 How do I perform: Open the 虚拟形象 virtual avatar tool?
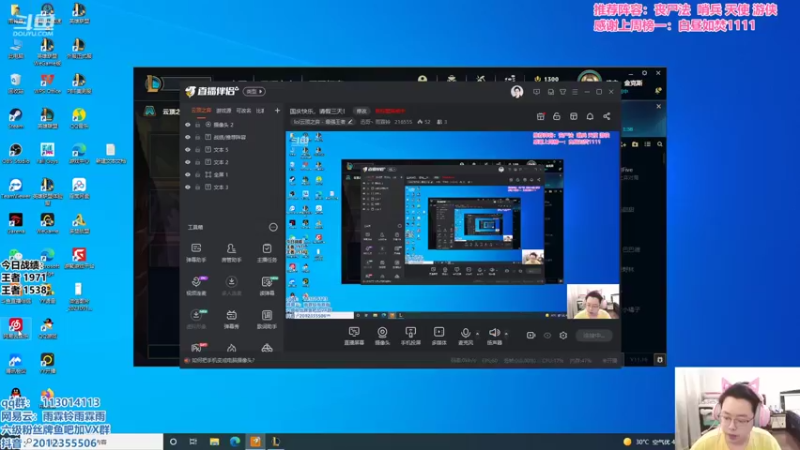point(196,319)
